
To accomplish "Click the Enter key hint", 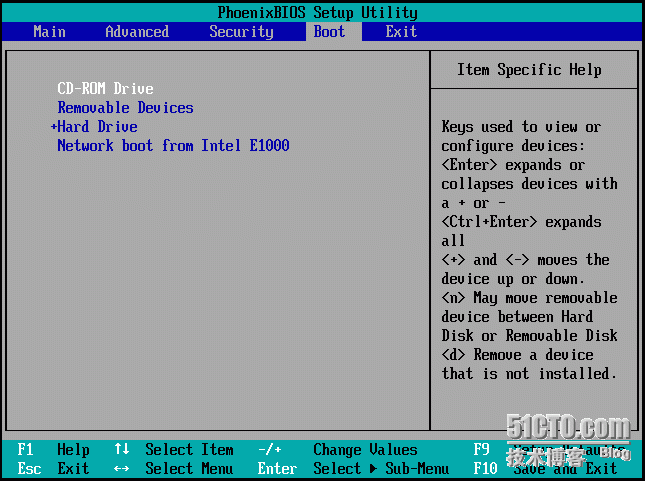I will (x=277, y=468).
